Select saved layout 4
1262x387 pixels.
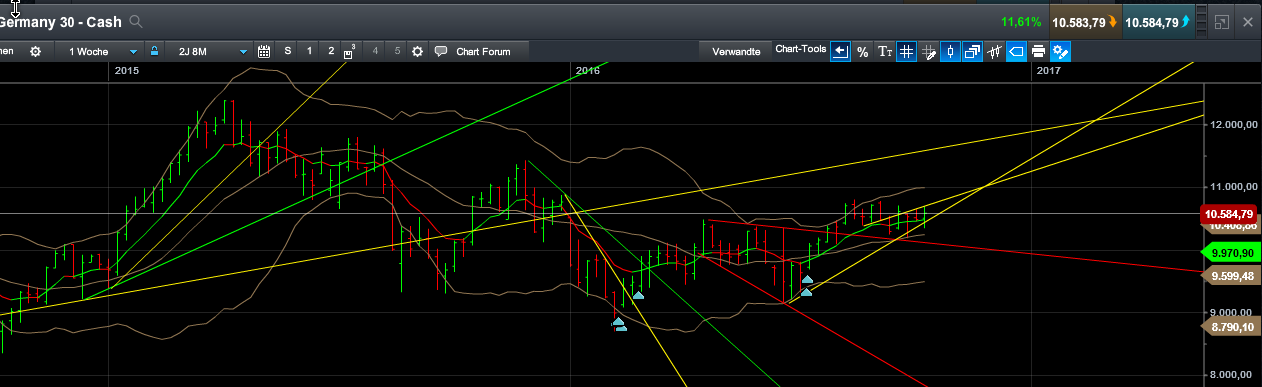375,51
